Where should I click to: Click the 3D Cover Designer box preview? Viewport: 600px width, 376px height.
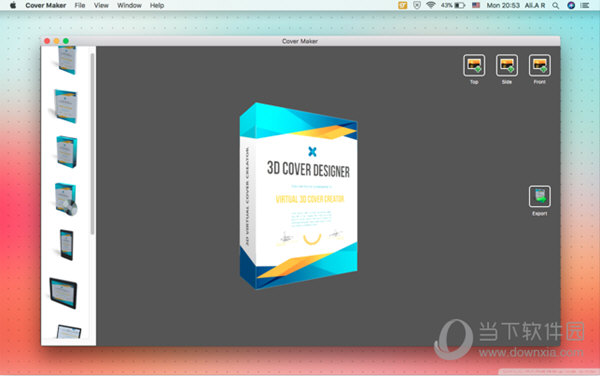[x=299, y=196]
